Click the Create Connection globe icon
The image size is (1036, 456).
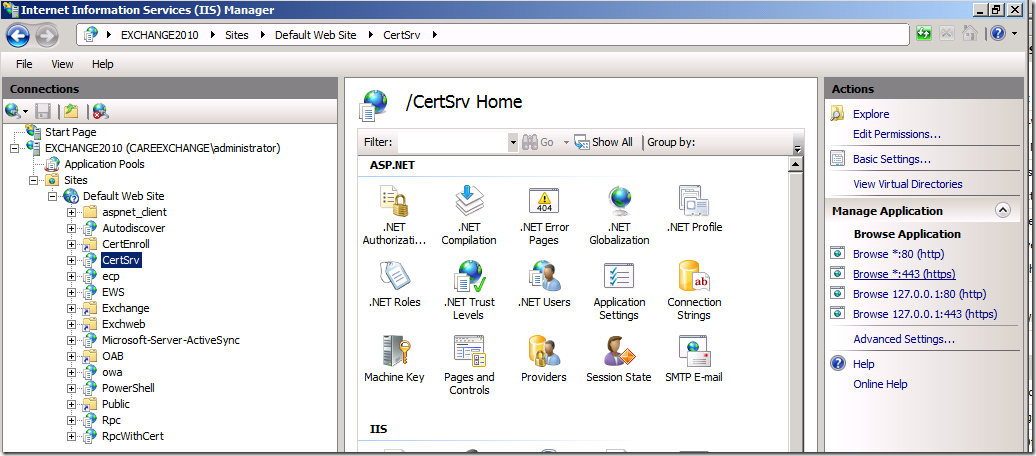pyautogui.click(x=13, y=111)
